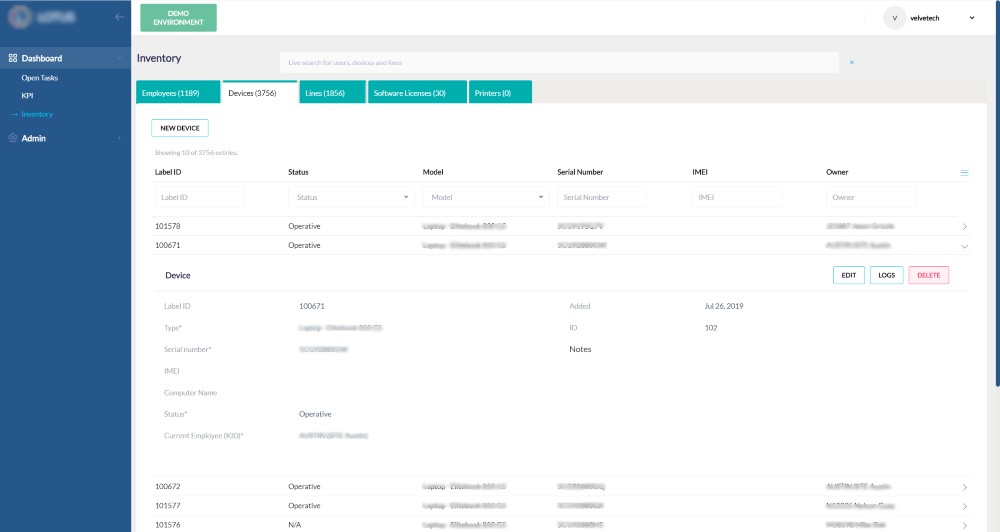Click label ID 101576 cell

pyautogui.click(x=168, y=525)
